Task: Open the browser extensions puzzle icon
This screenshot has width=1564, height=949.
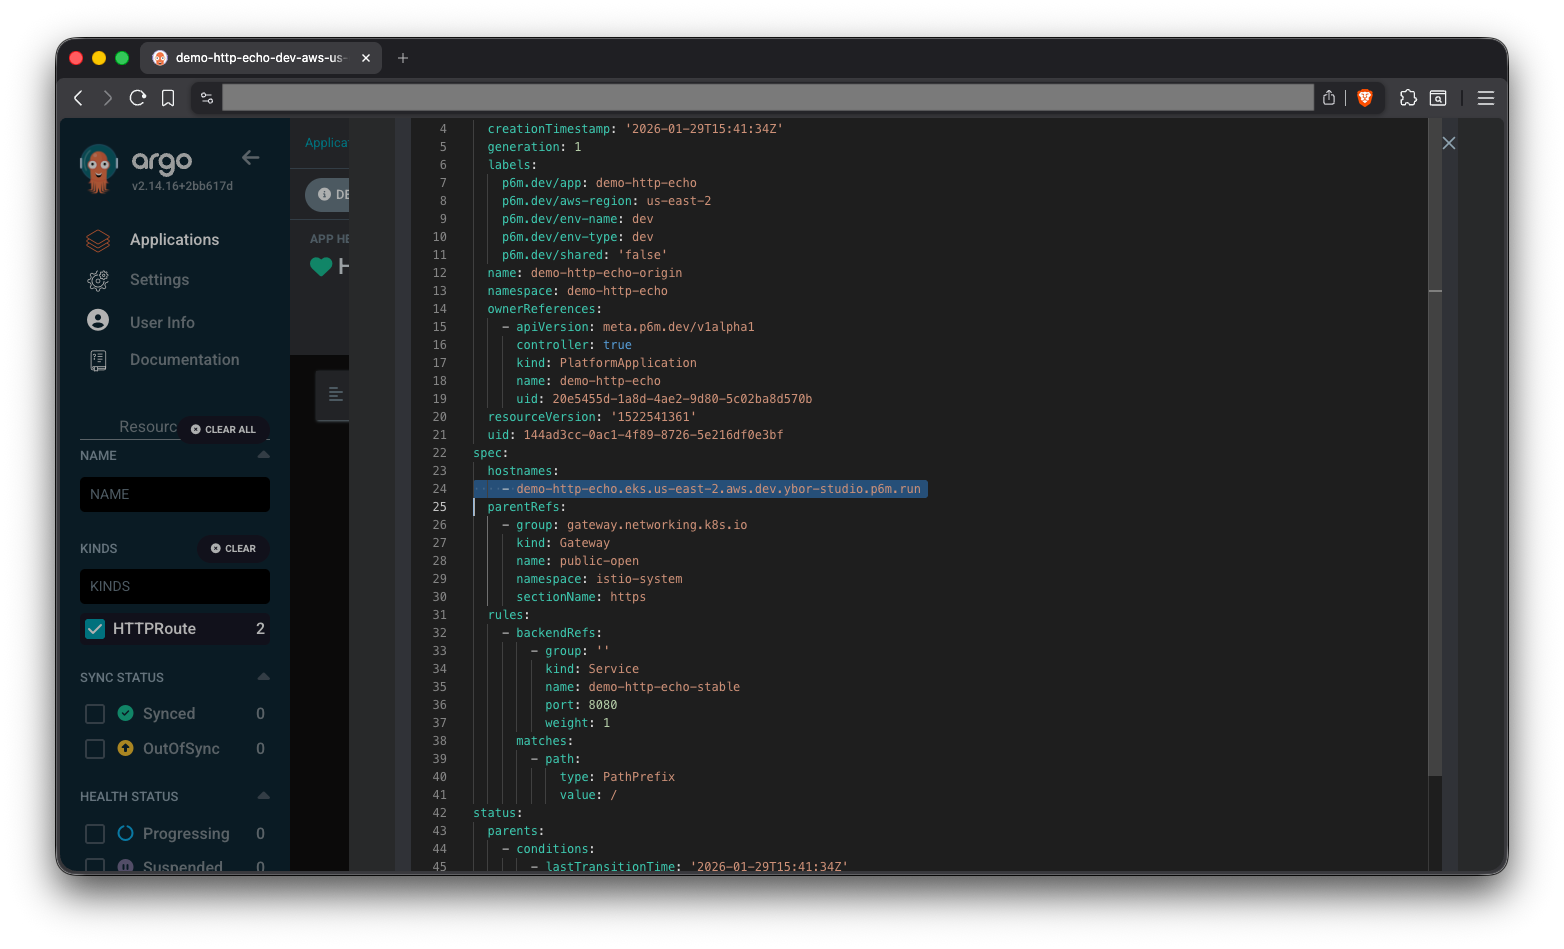Action: coord(1408,98)
